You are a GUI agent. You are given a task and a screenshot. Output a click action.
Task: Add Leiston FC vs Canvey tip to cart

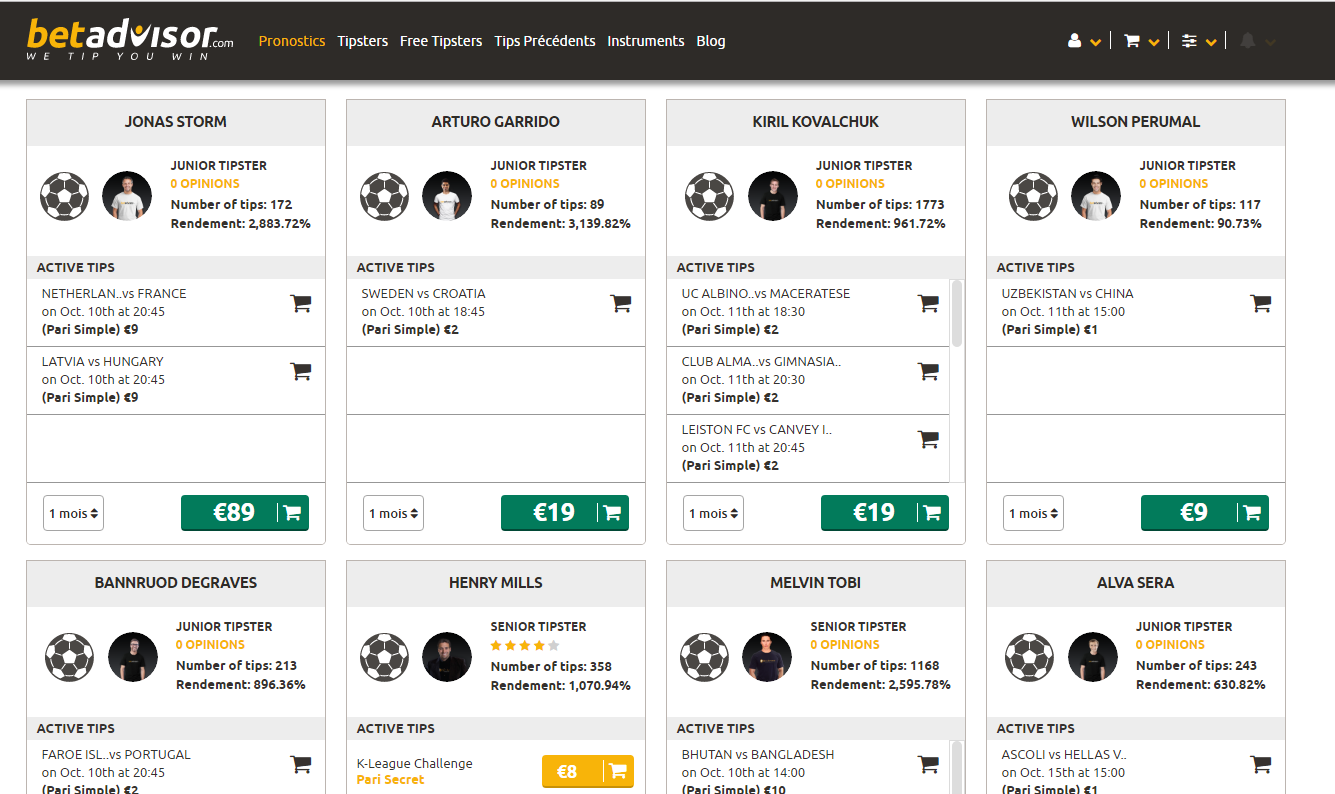coord(928,439)
